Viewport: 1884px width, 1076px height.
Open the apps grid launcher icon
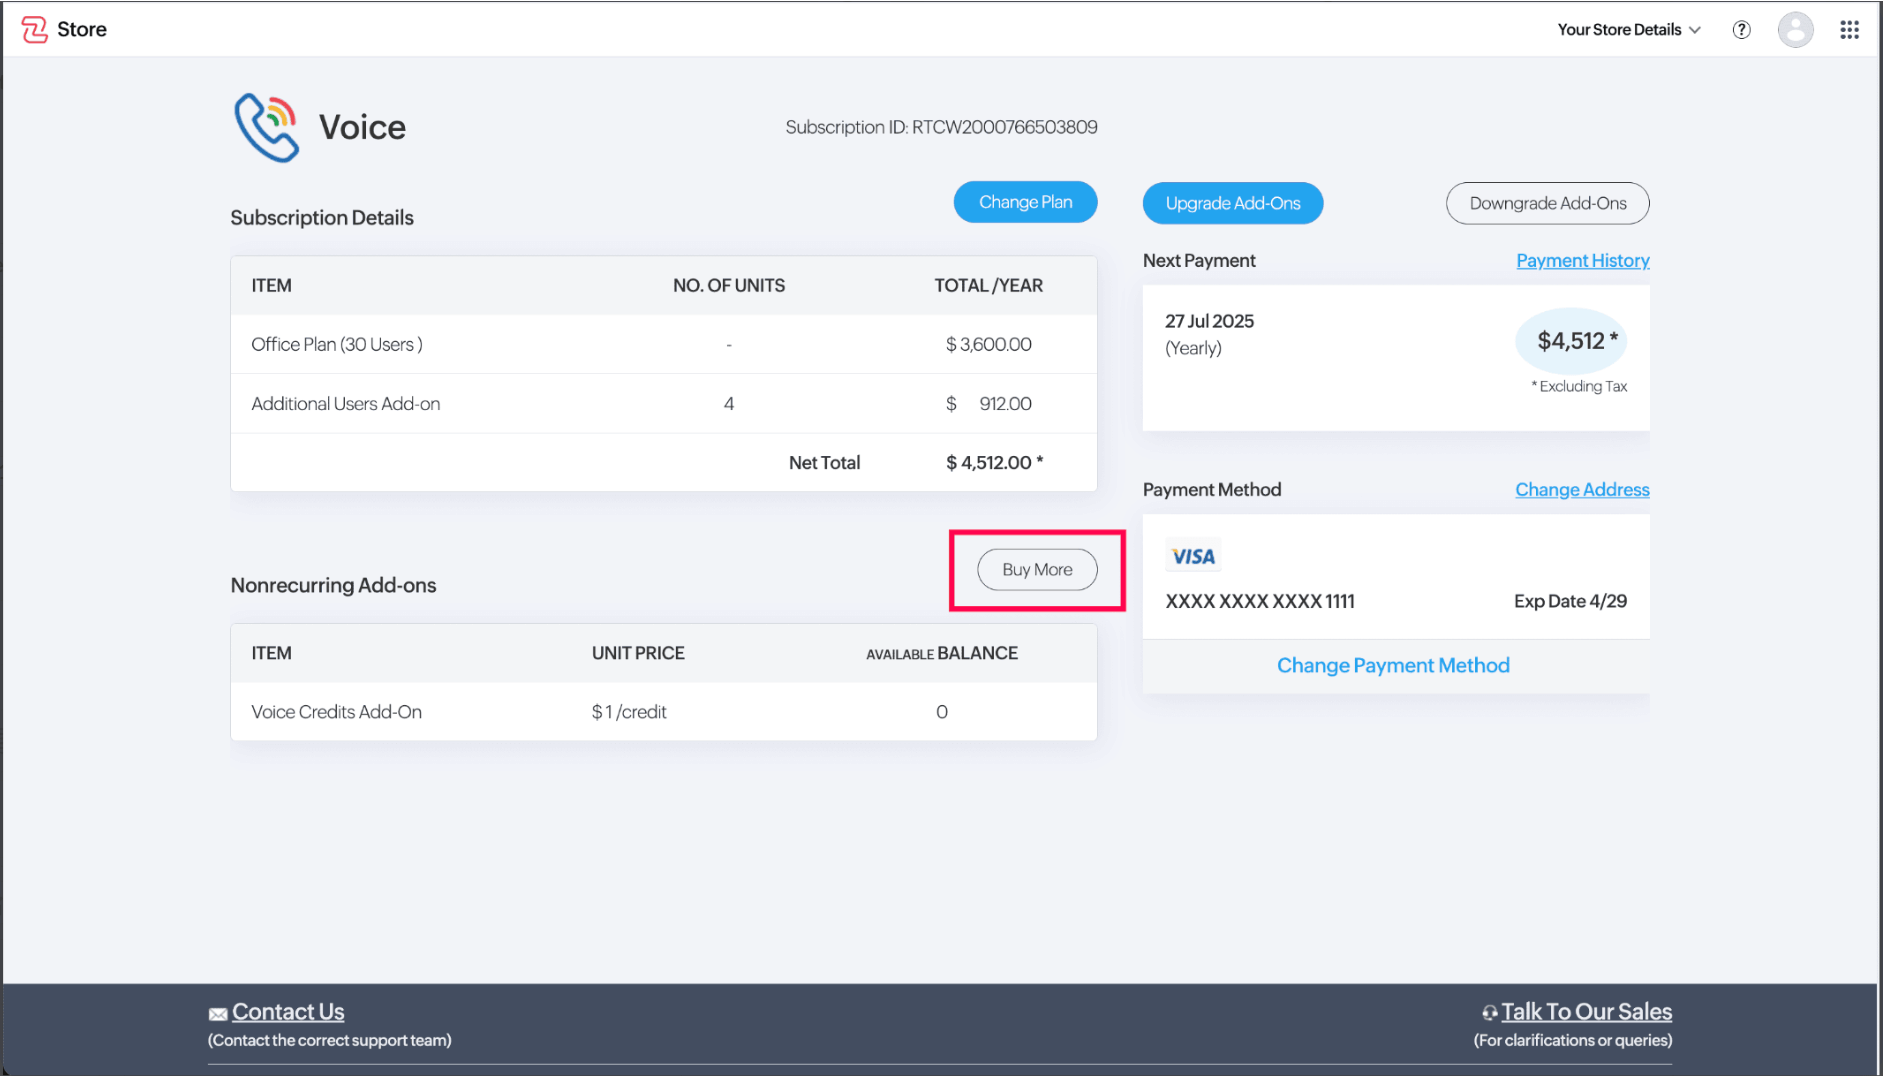click(x=1849, y=30)
